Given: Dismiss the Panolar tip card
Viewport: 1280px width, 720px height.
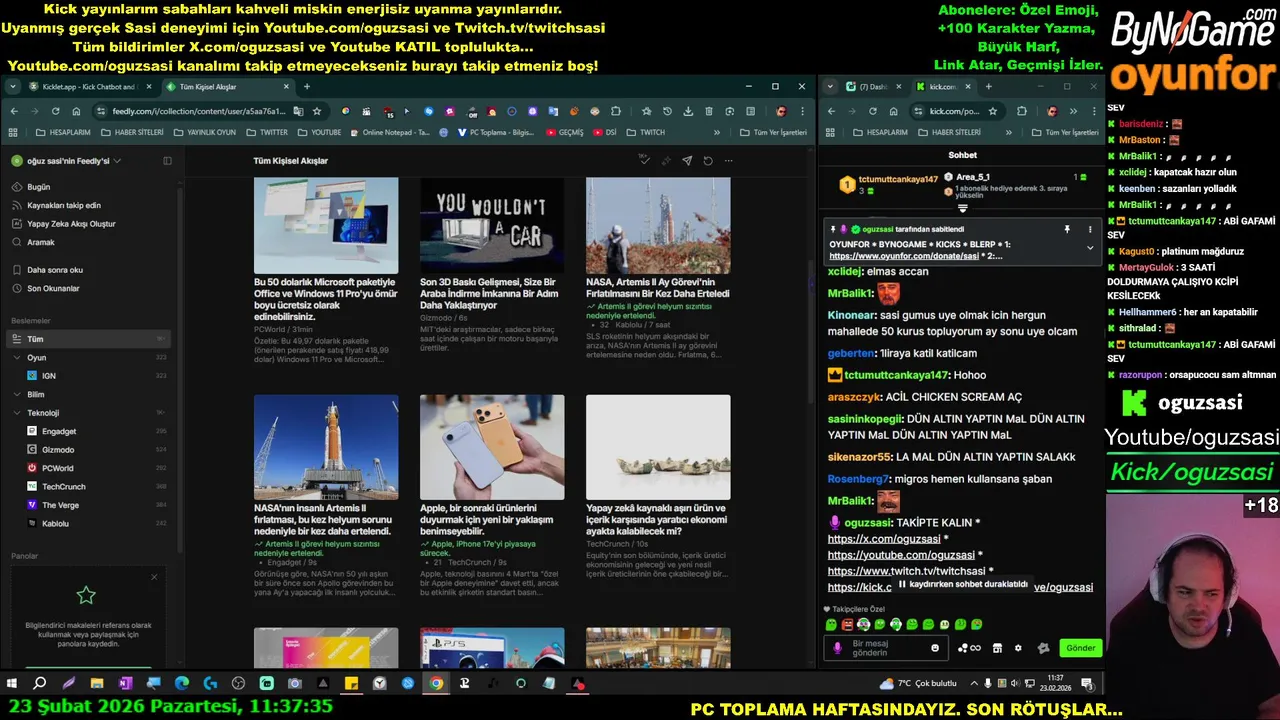Looking at the screenshot, I should pyautogui.click(x=154, y=577).
